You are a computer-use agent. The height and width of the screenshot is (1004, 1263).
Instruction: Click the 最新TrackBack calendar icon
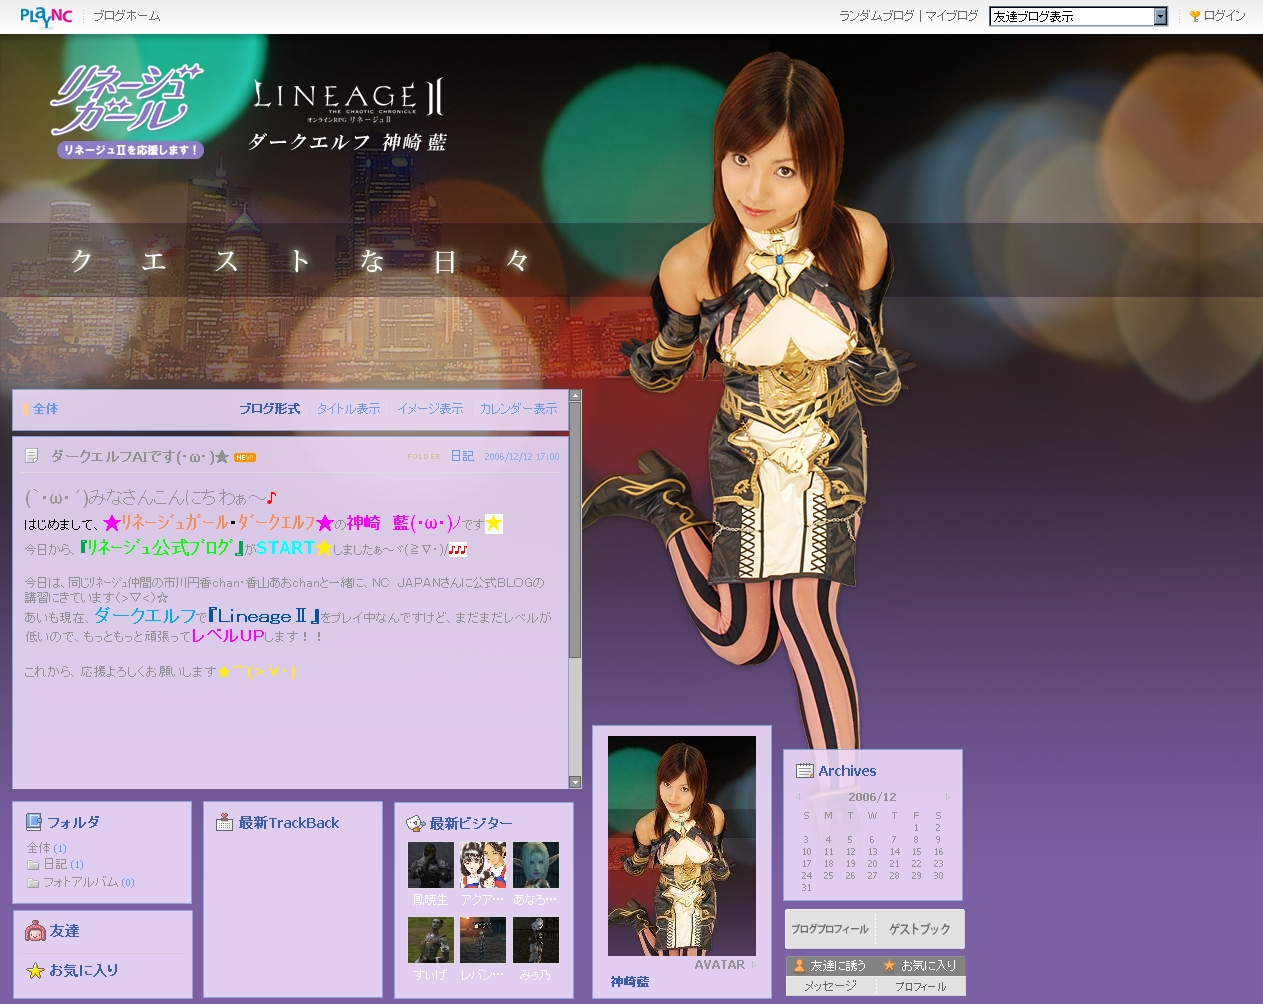pyautogui.click(x=225, y=822)
